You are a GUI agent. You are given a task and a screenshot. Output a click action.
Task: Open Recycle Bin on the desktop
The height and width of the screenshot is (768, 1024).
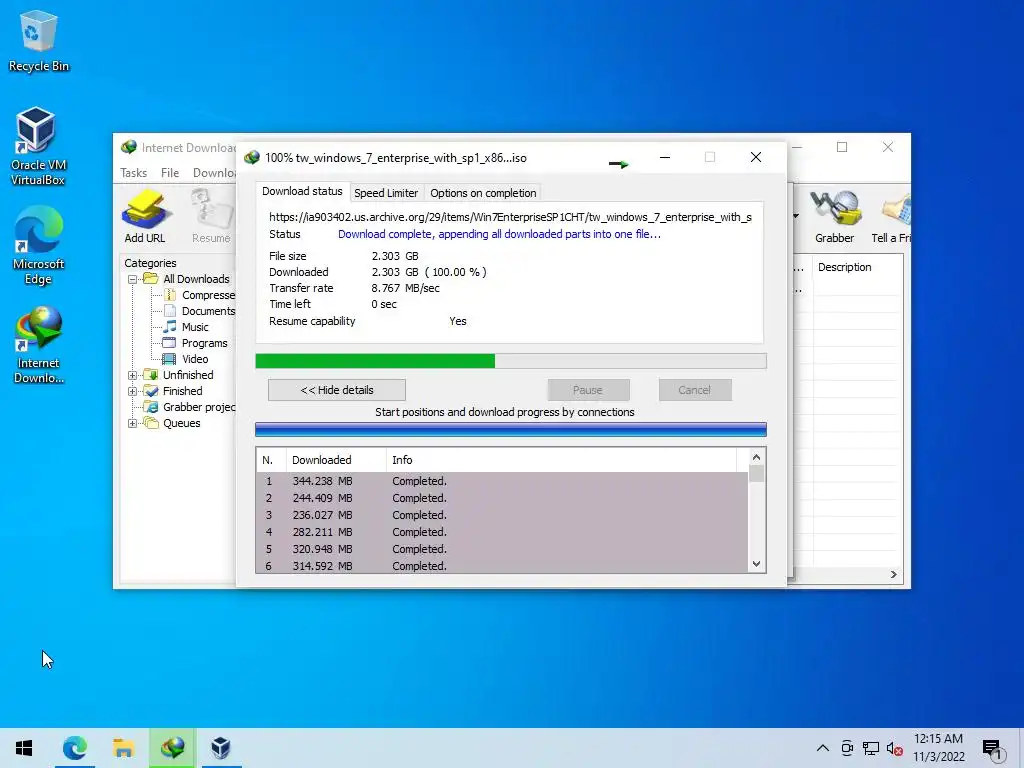tap(38, 40)
